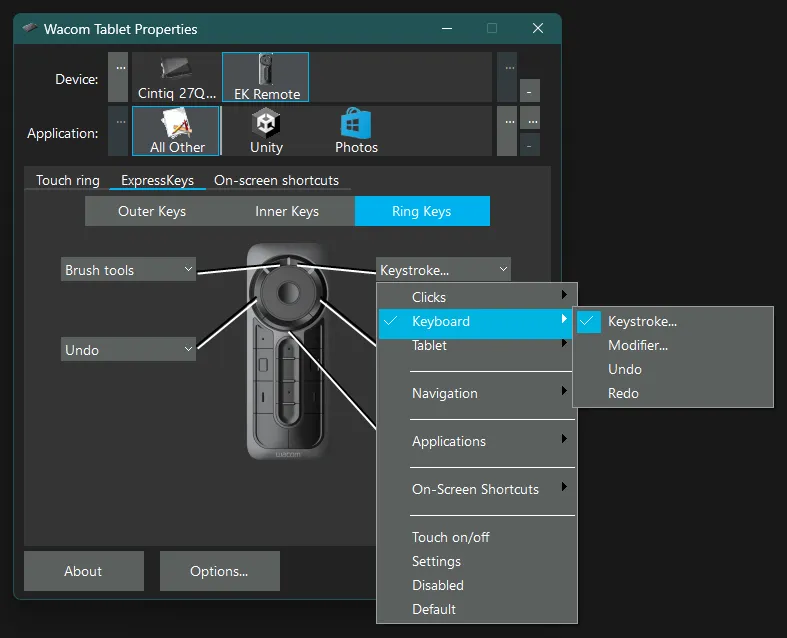Minimize the Wacom Tablet Properties window
The width and height of the screenshot is (787, 638).
pyautogui.click(x=447, y=29)
